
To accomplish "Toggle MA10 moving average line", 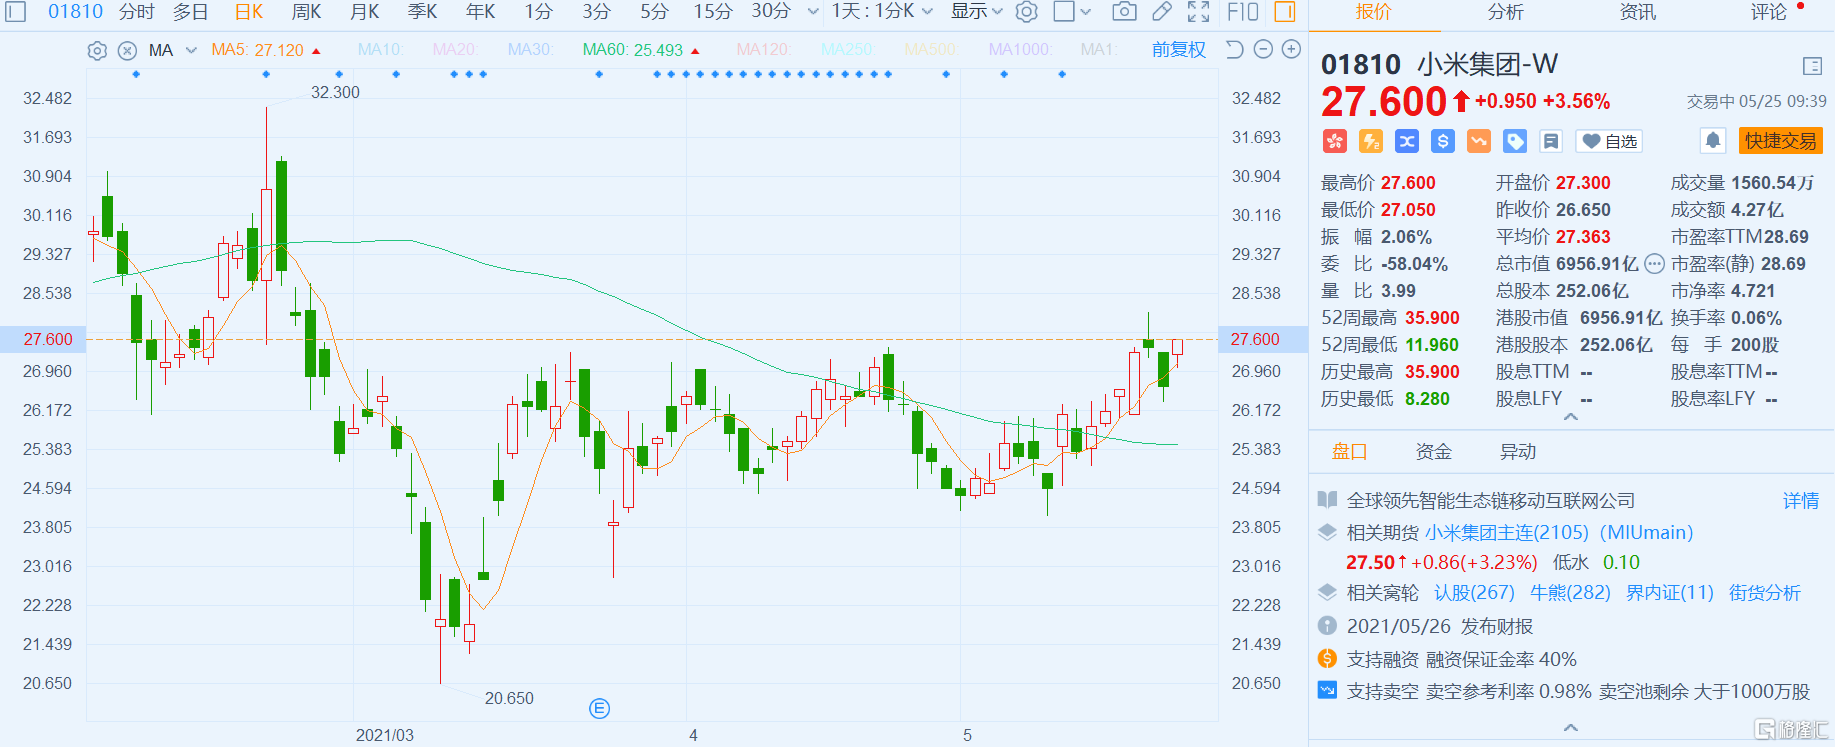I will click(380, 50).
